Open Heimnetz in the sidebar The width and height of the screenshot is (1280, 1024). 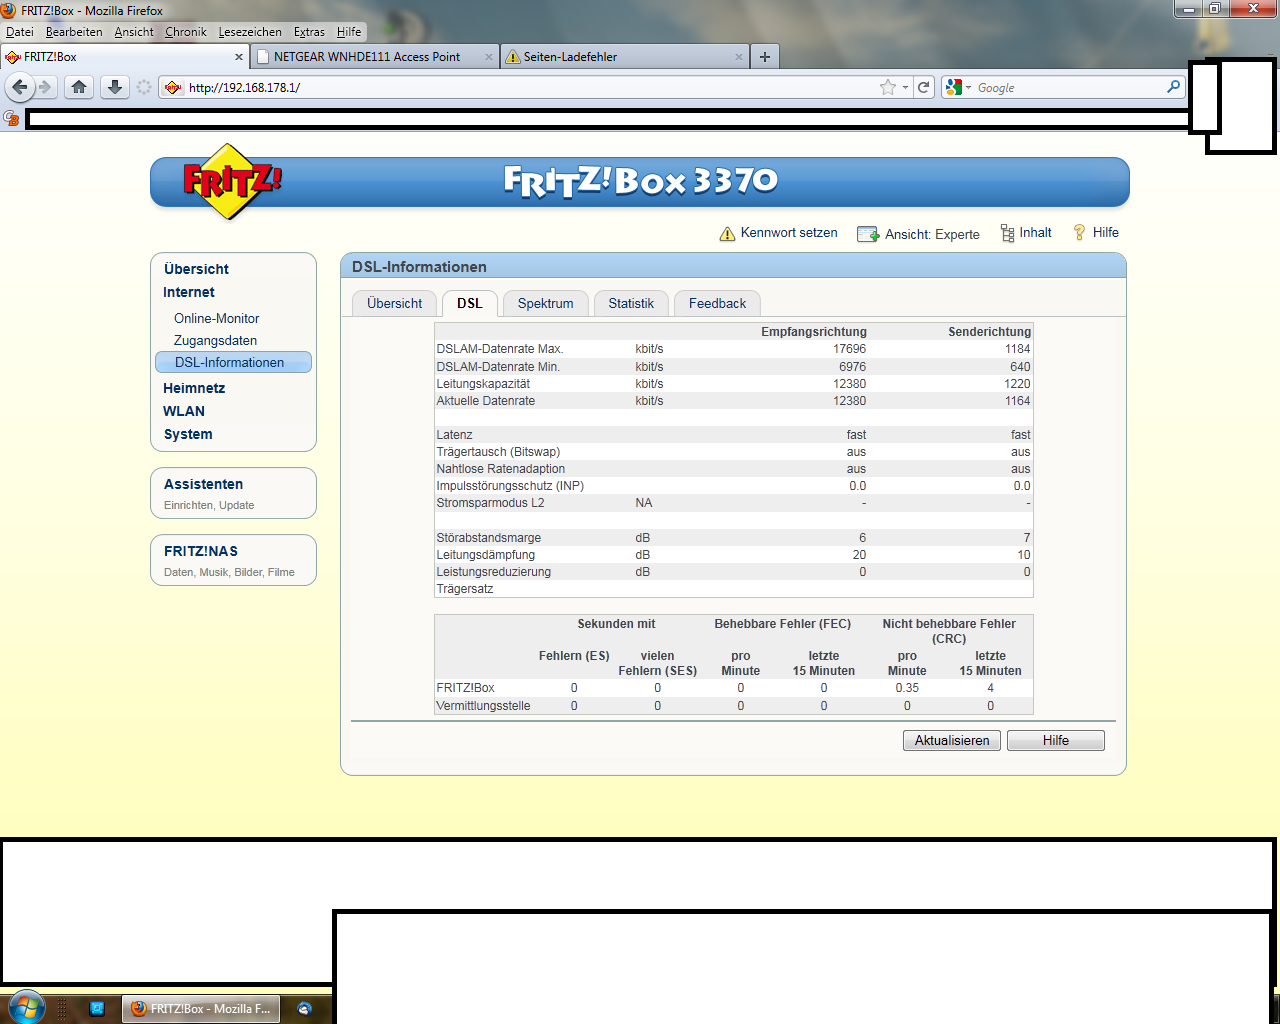pyautogui.click(x=194, y=388)
